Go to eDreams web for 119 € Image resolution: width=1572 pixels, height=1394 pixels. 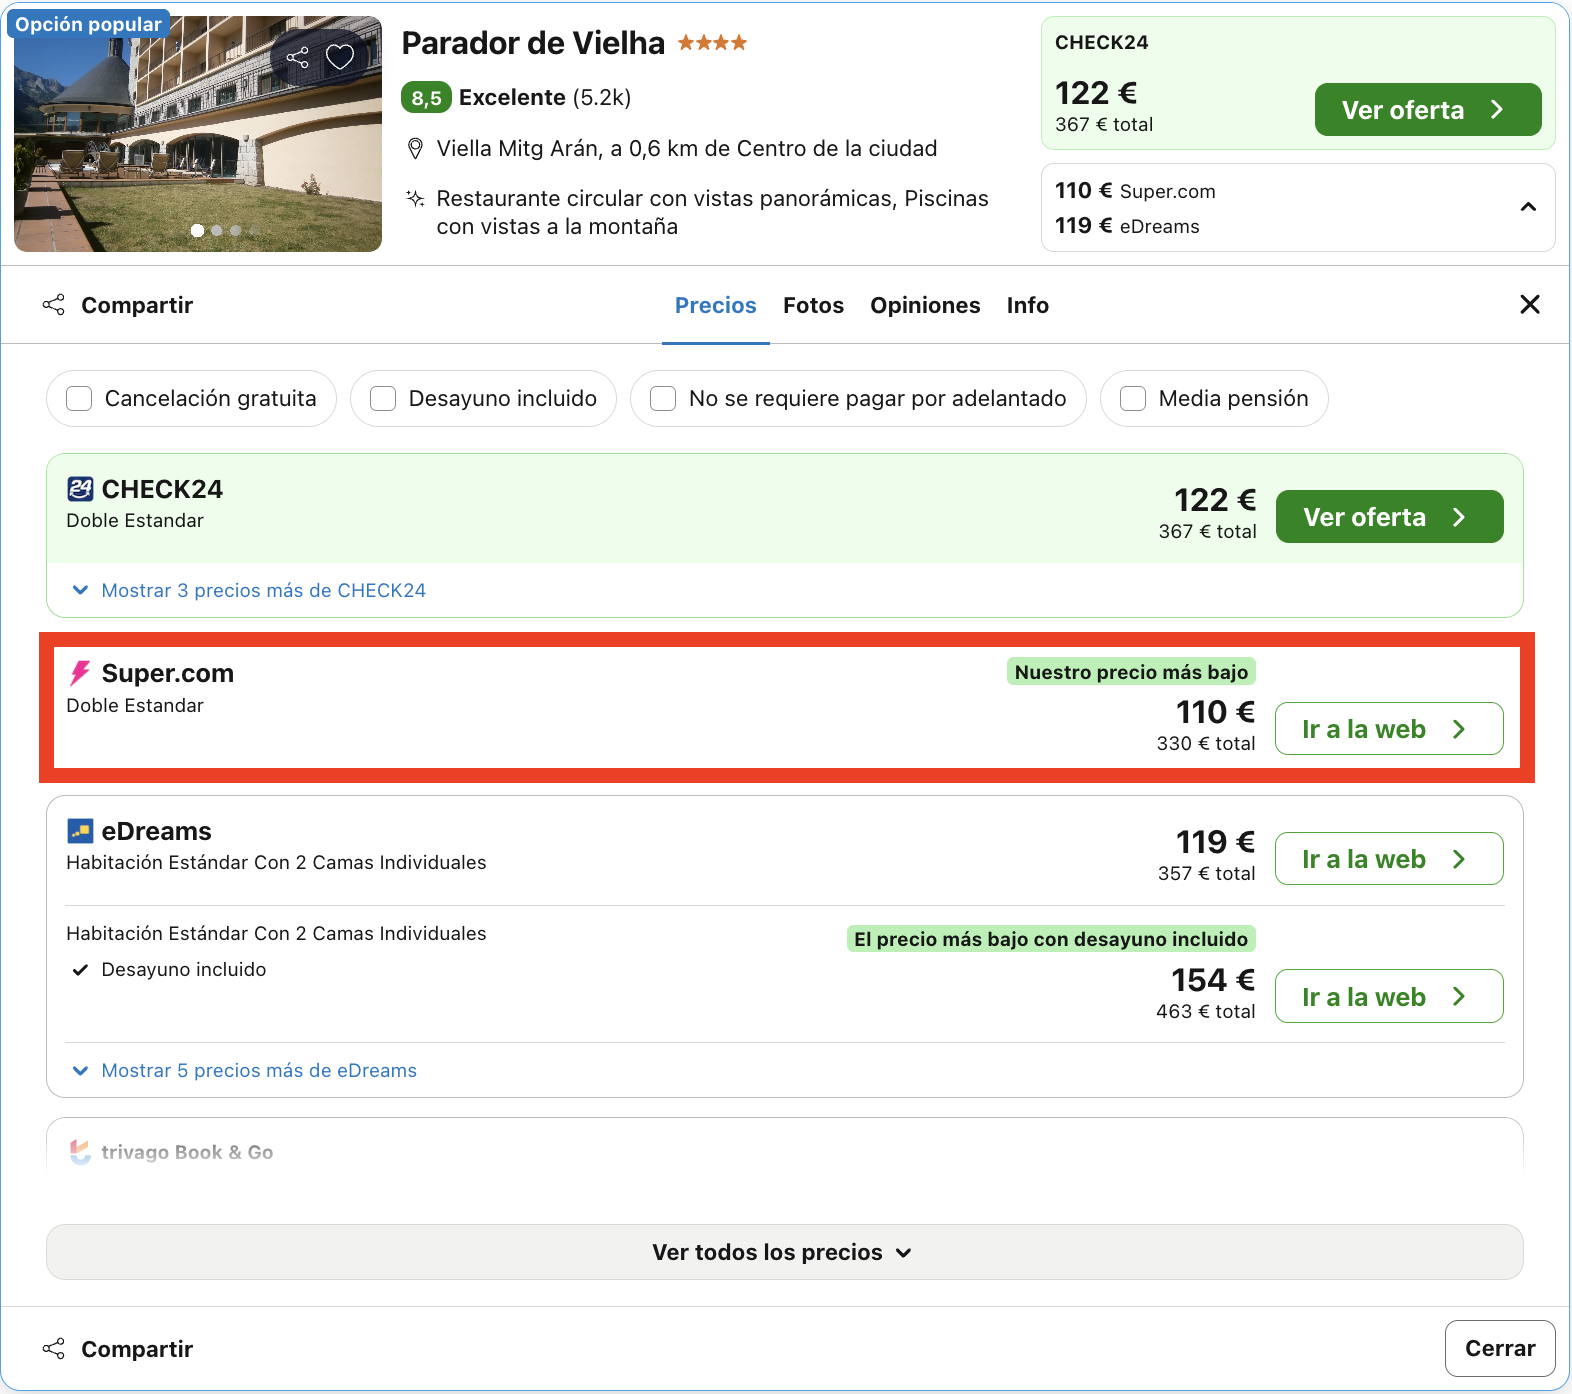1389,859
